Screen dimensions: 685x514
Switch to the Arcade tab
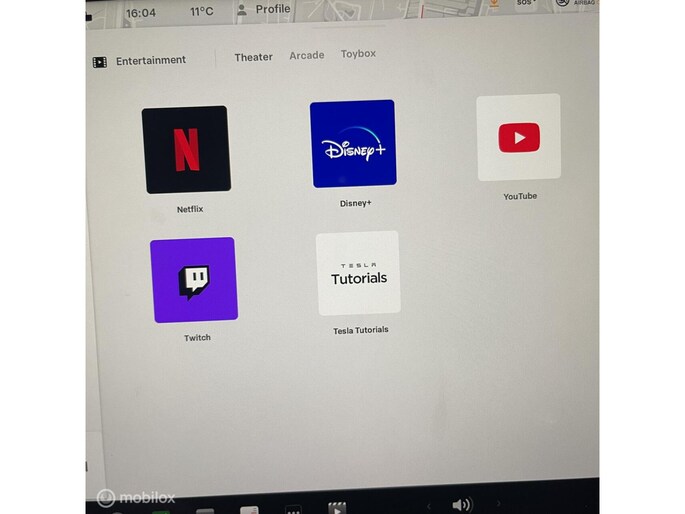[307, 55]
